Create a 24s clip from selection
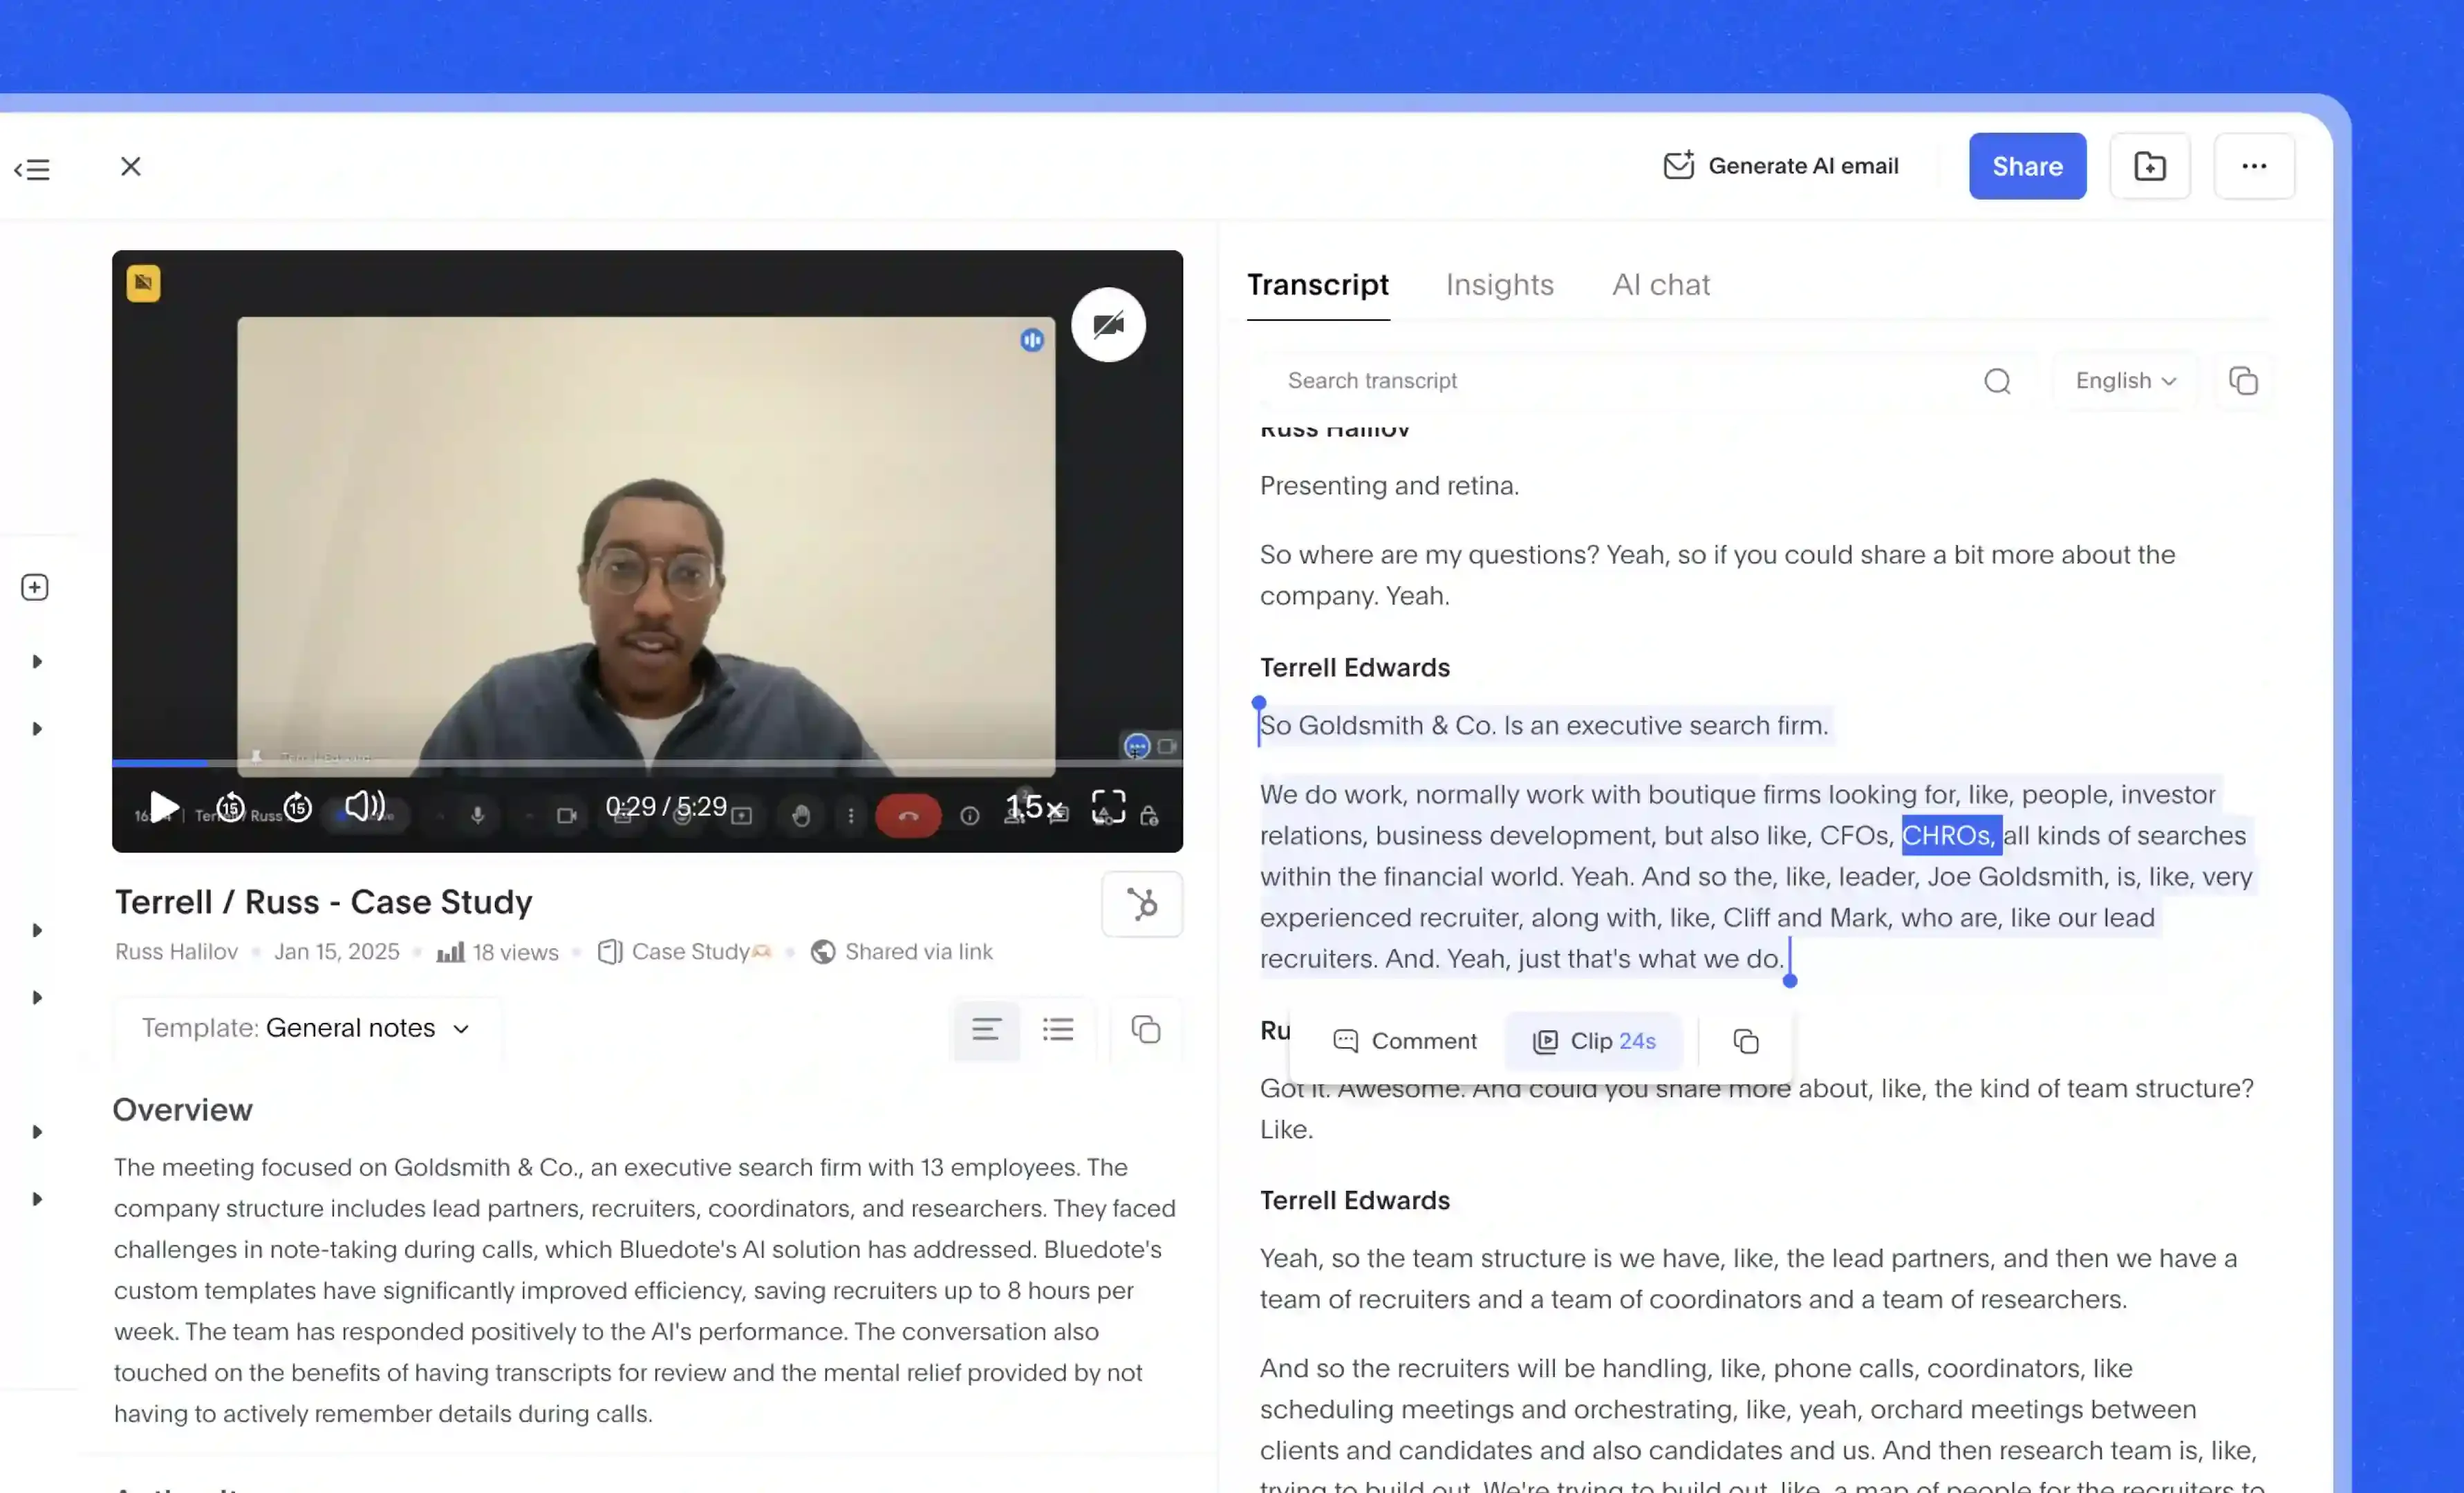 point(1594,1042)
